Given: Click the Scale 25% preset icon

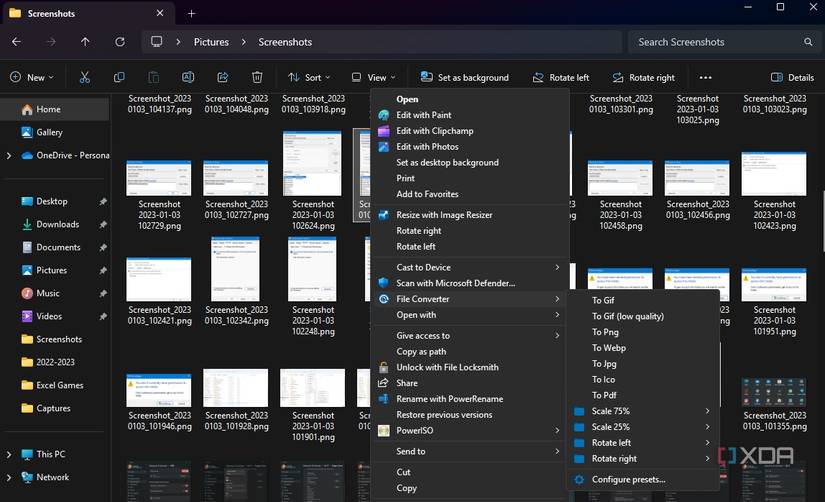Looking at the screenshot, I should tap(579, 427).
